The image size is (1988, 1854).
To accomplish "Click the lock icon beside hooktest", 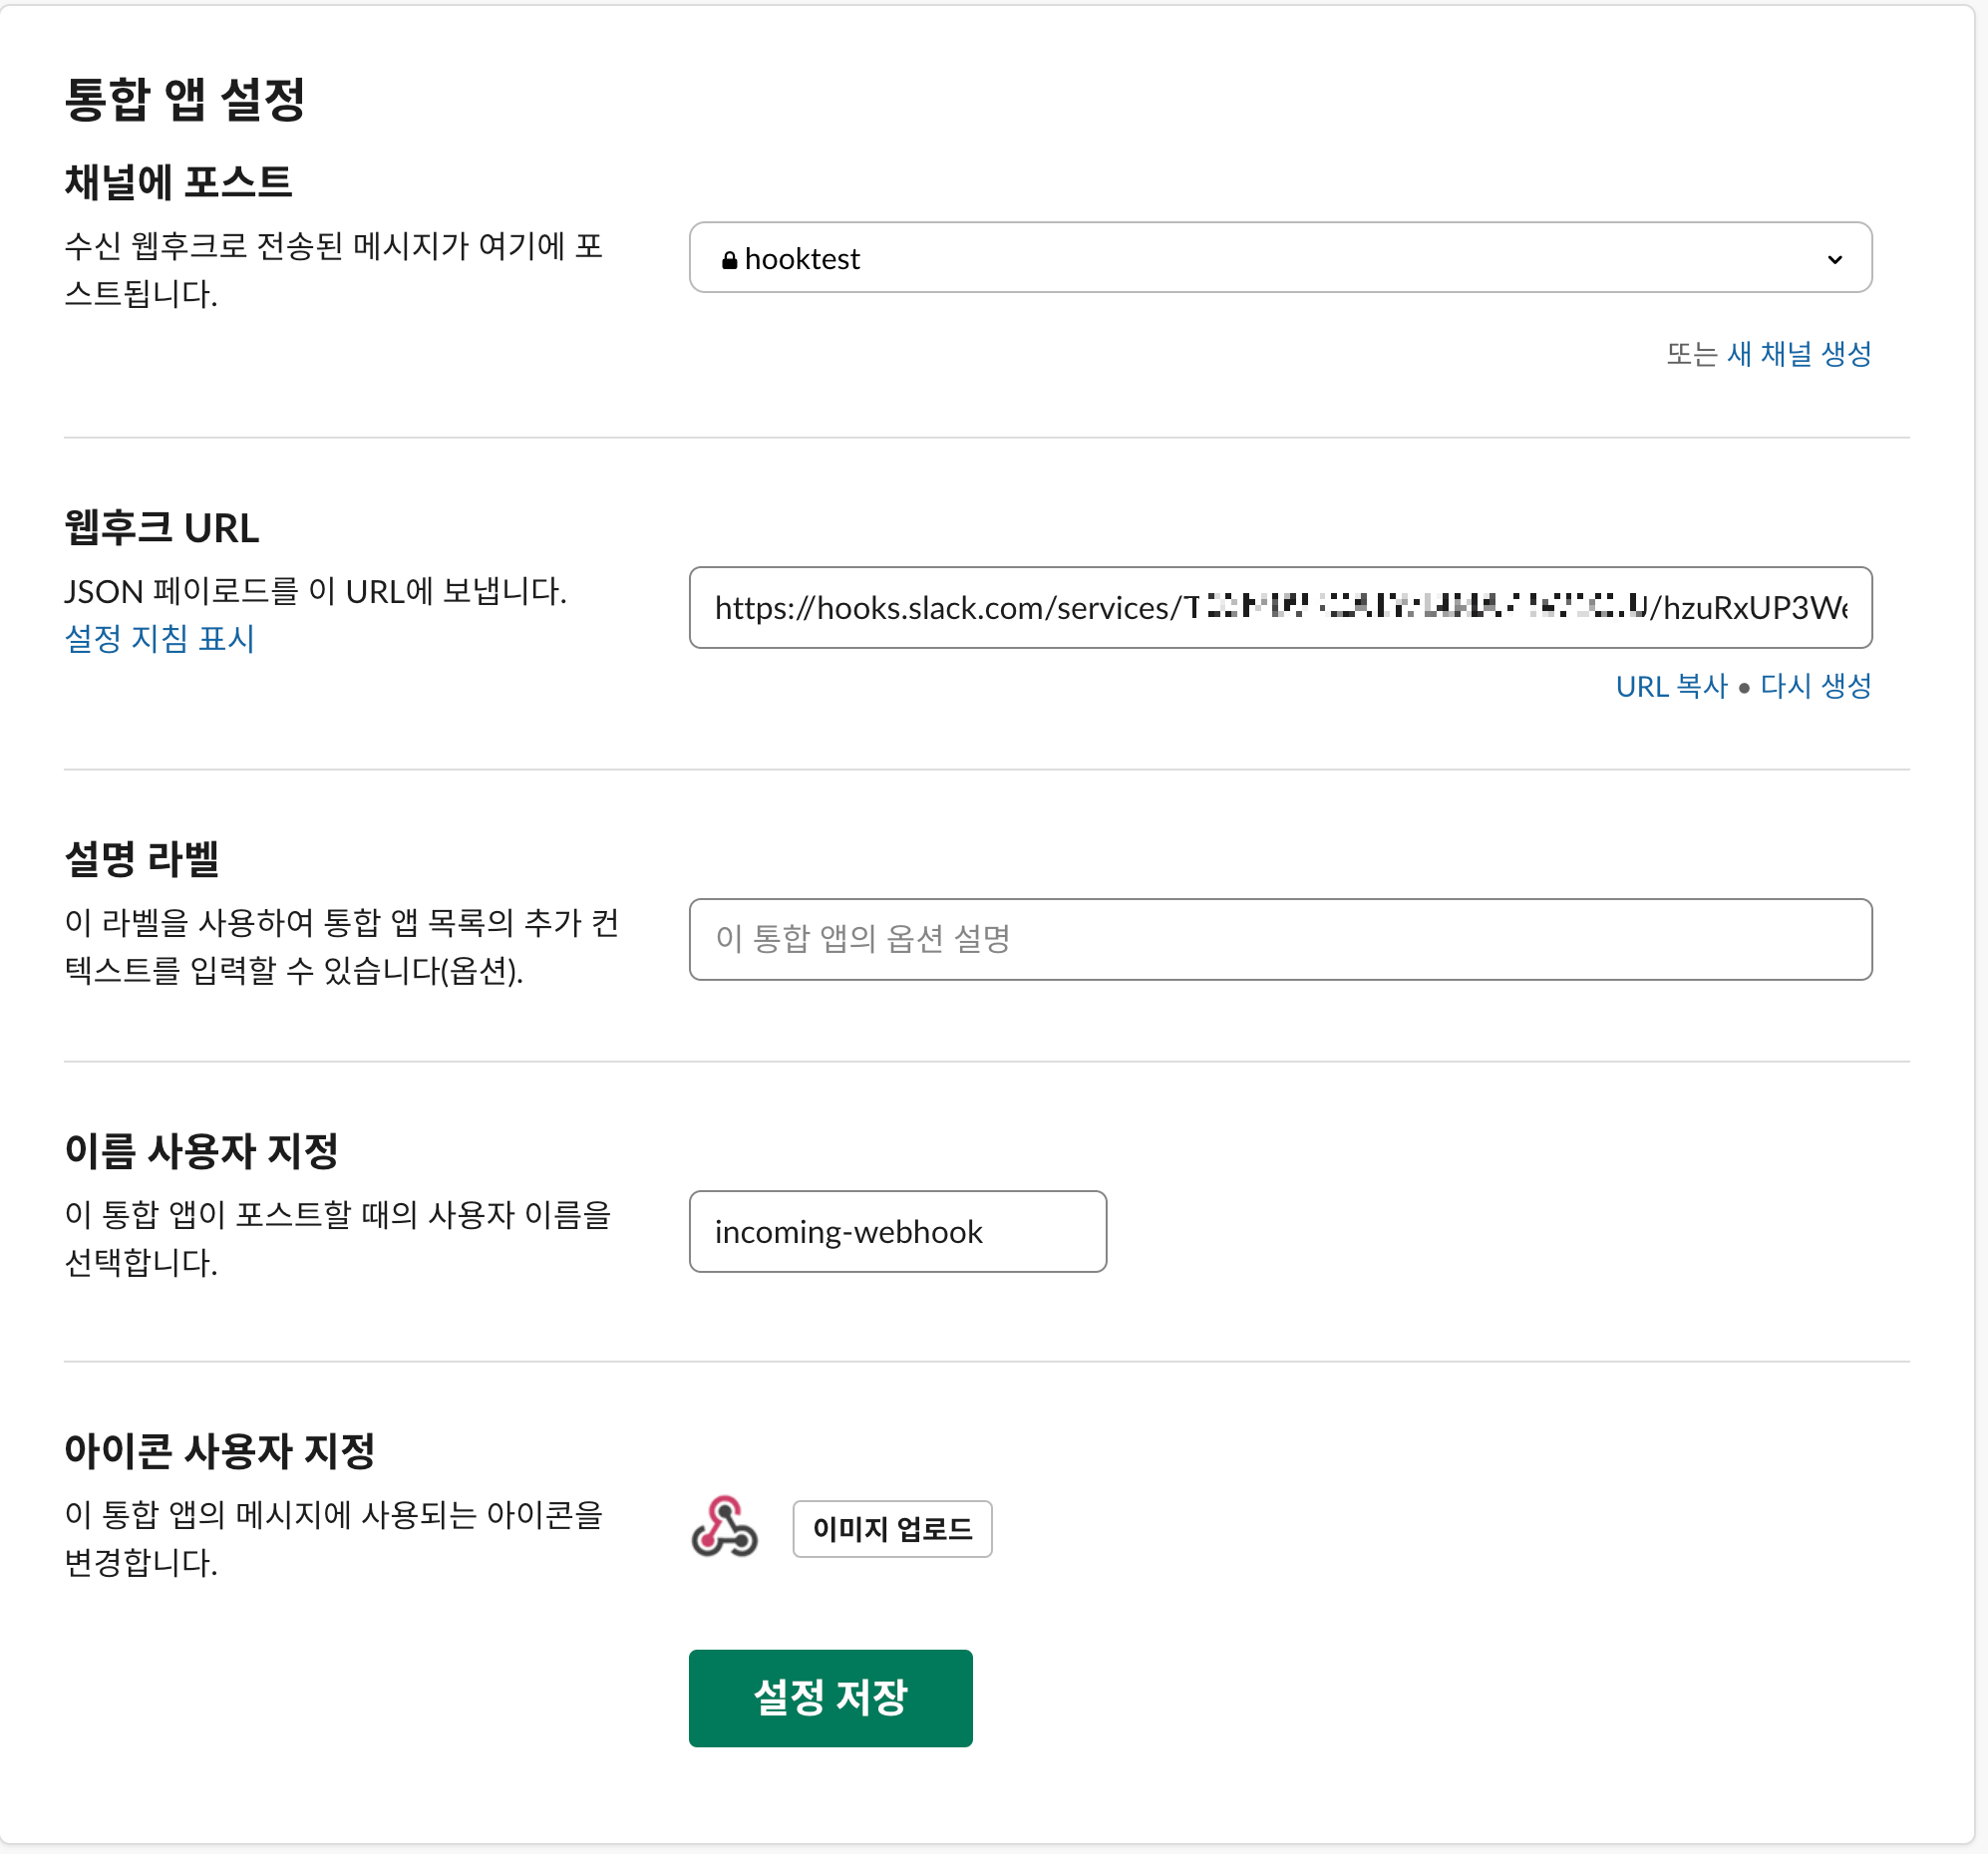I will coord(730,260).
